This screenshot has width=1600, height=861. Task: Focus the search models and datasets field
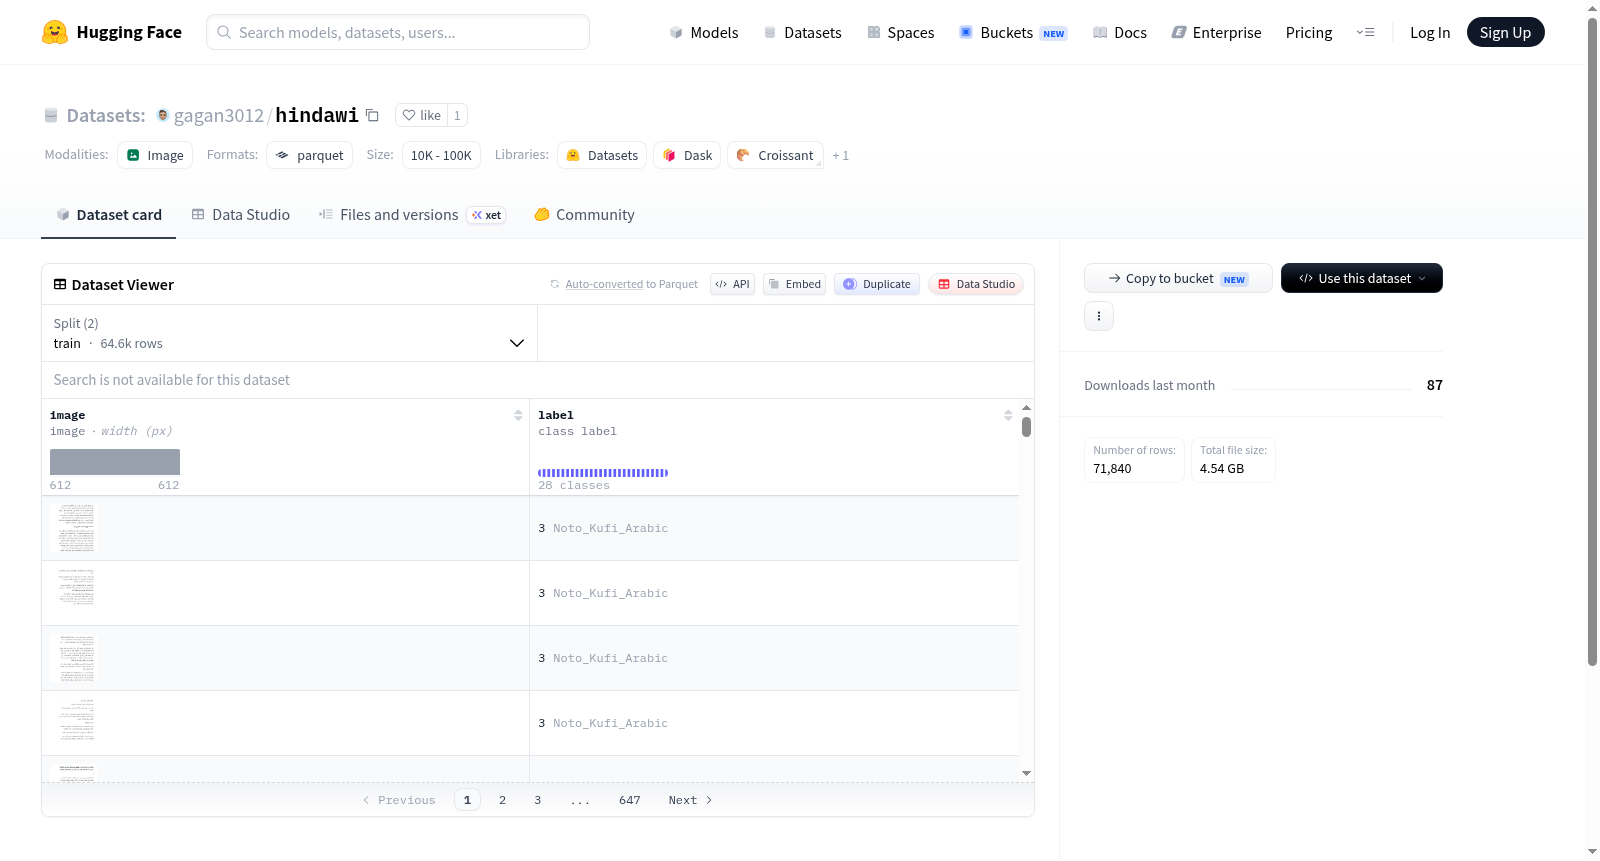click(x=398, y=32)
